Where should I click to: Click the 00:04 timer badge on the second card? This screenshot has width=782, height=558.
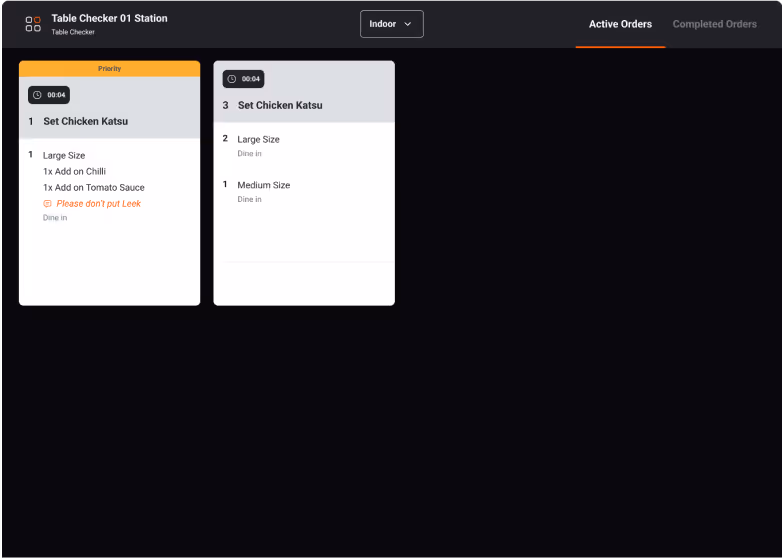point(243,79)
